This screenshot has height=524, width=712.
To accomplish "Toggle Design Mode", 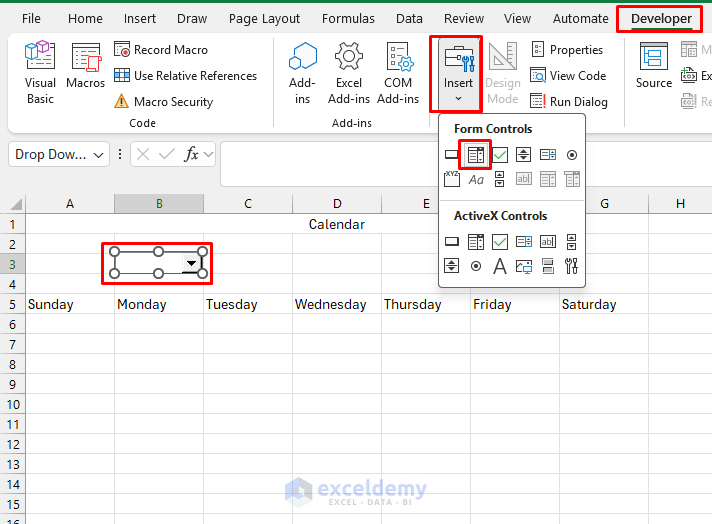I will 503,74.
